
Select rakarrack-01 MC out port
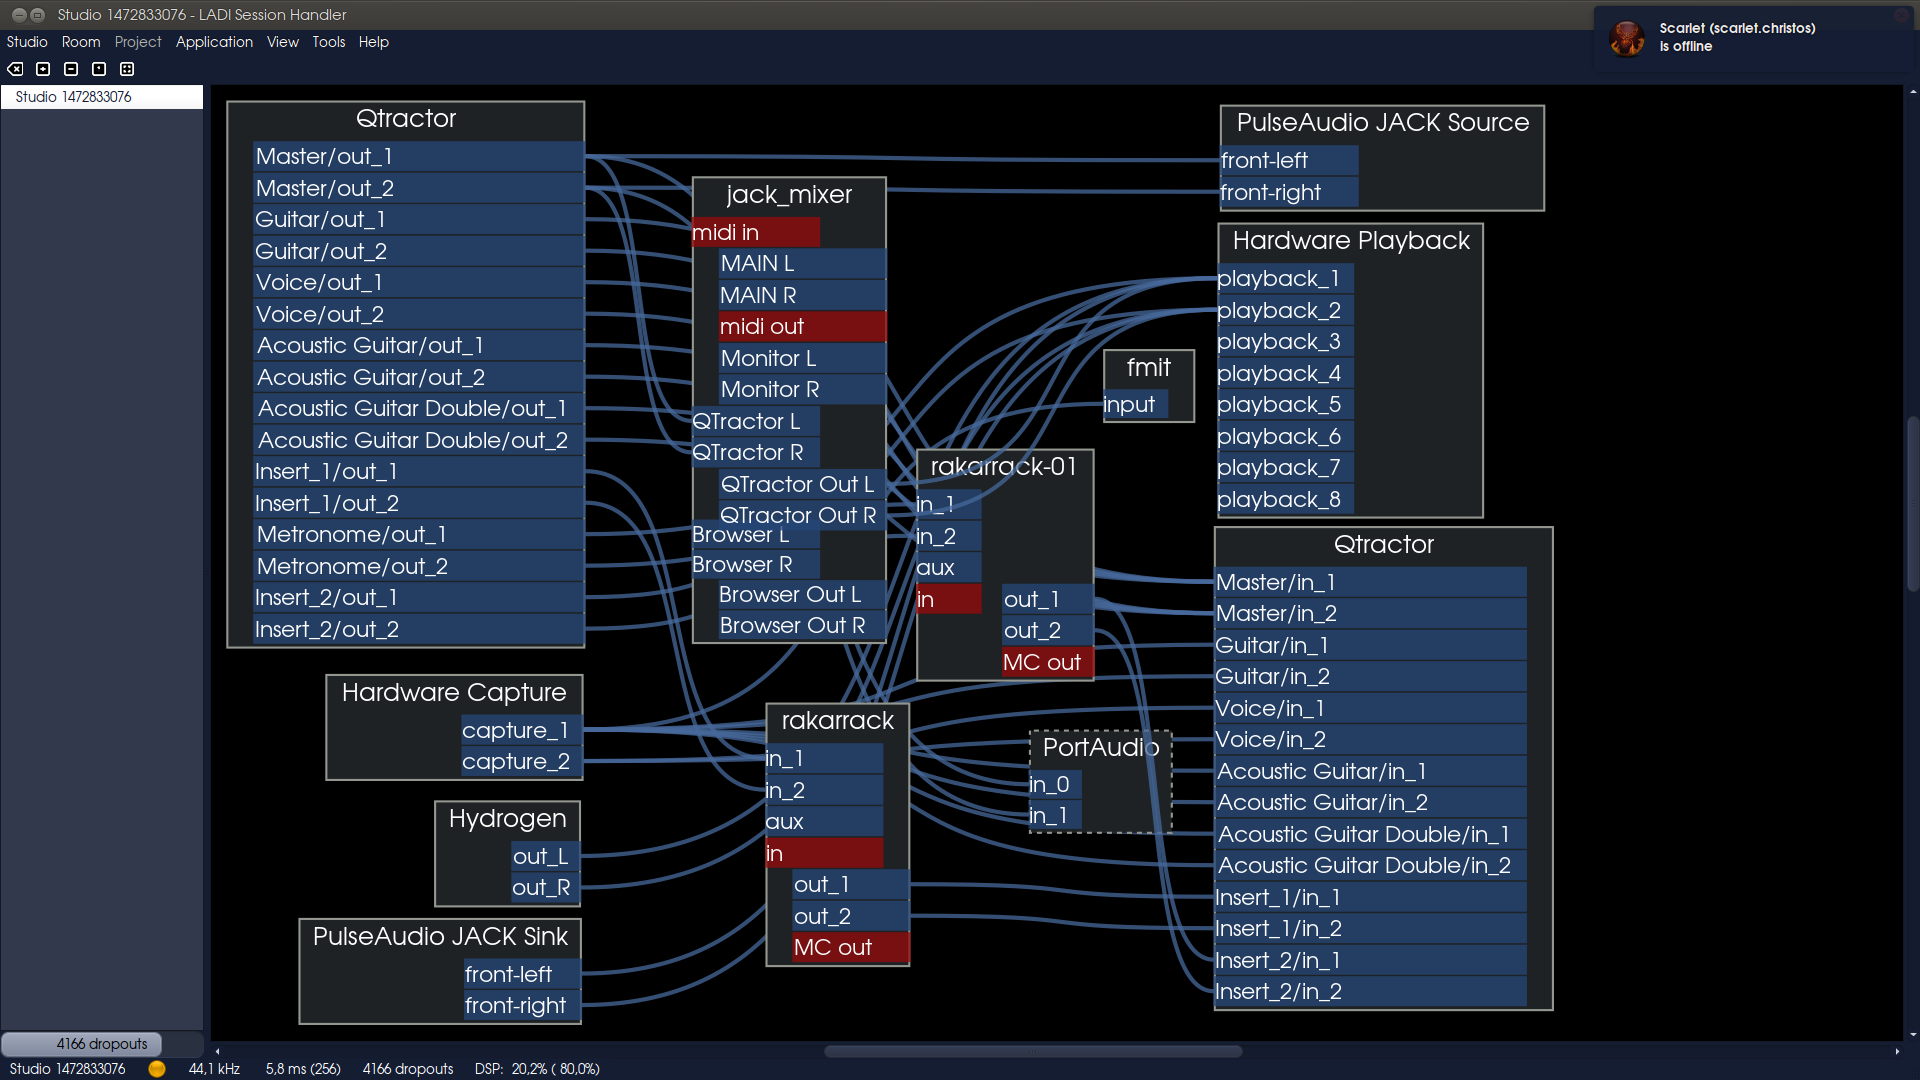click(1048, 662)
